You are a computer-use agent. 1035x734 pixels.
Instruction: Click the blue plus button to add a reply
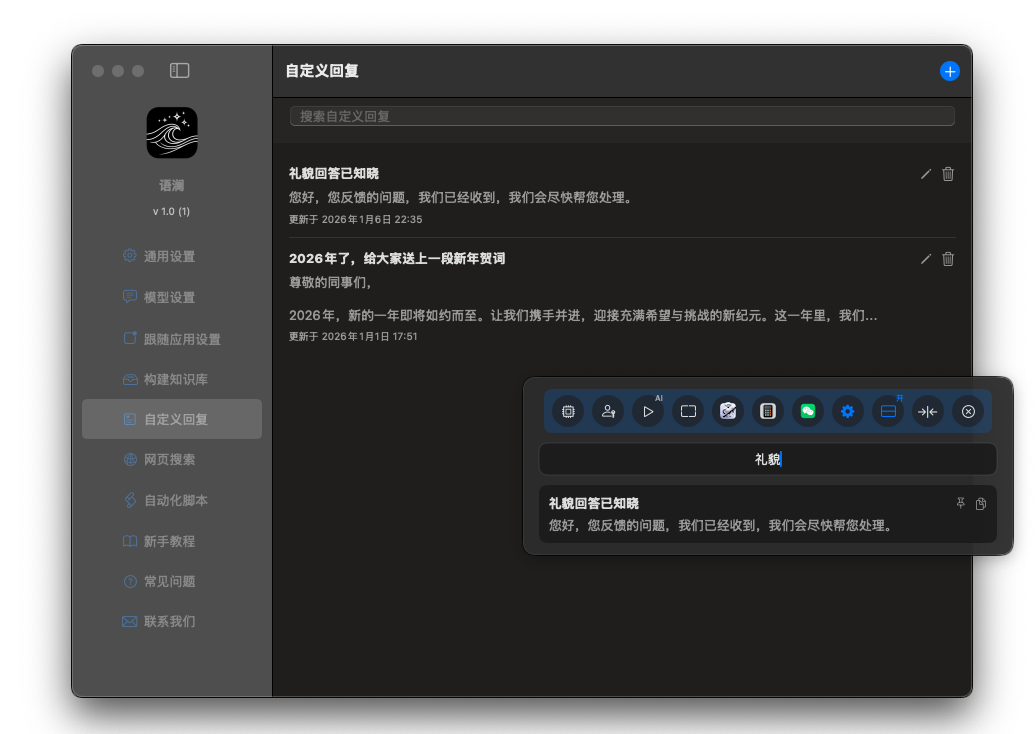point(949,71)
